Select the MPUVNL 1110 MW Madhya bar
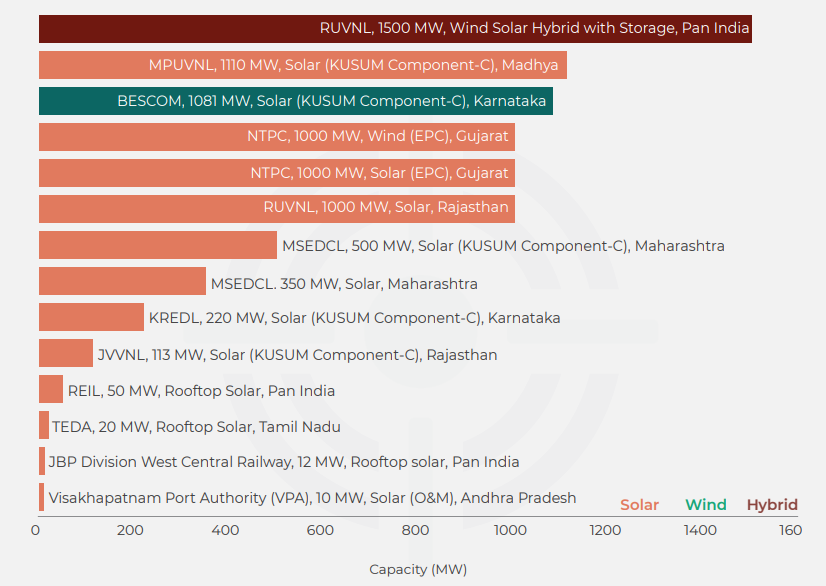 [x=302, y=65]
